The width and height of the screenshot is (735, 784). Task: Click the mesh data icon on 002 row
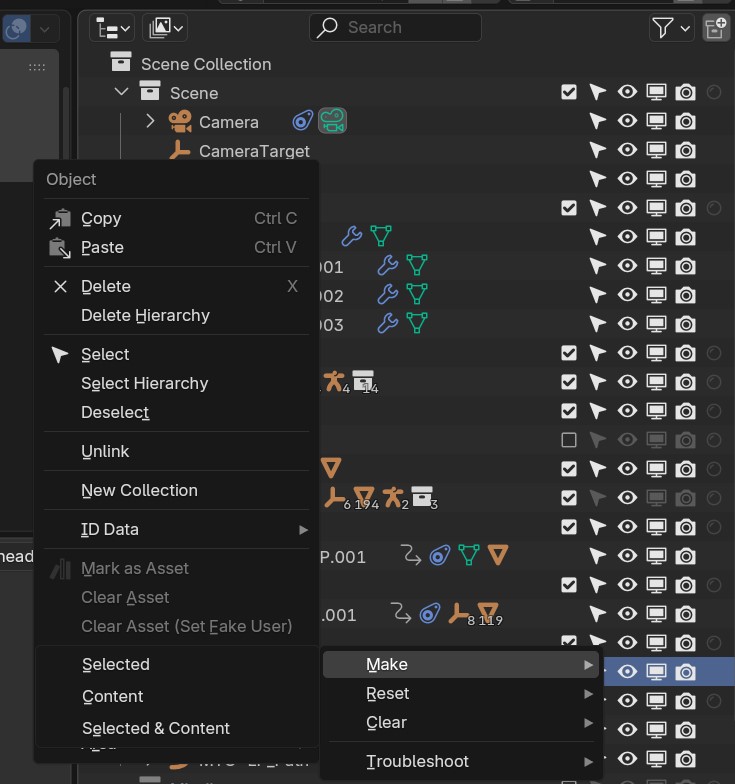416,294
